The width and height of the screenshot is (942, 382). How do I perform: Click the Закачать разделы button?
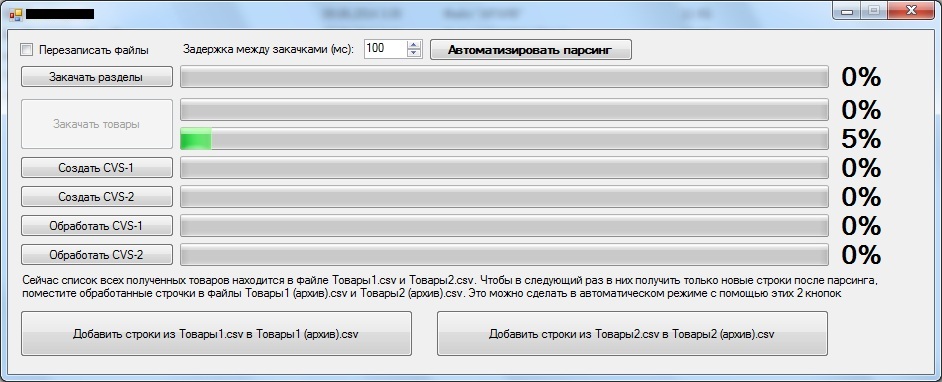click(x=97, y=77)
